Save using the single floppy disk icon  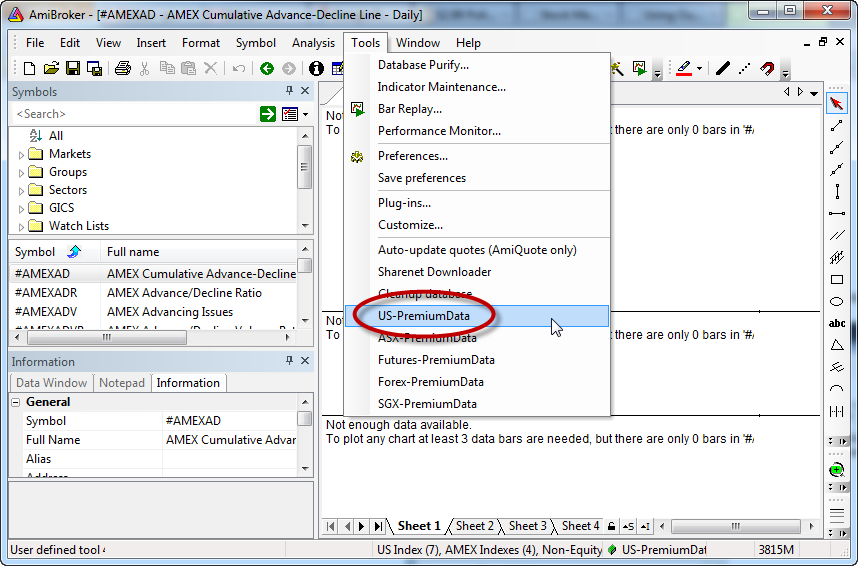tap(73, 68)
